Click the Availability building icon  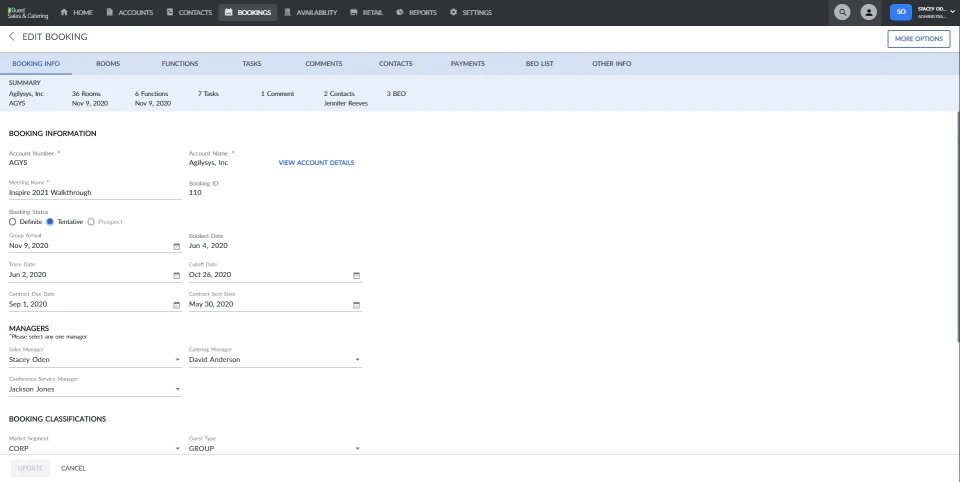(287, 12)
